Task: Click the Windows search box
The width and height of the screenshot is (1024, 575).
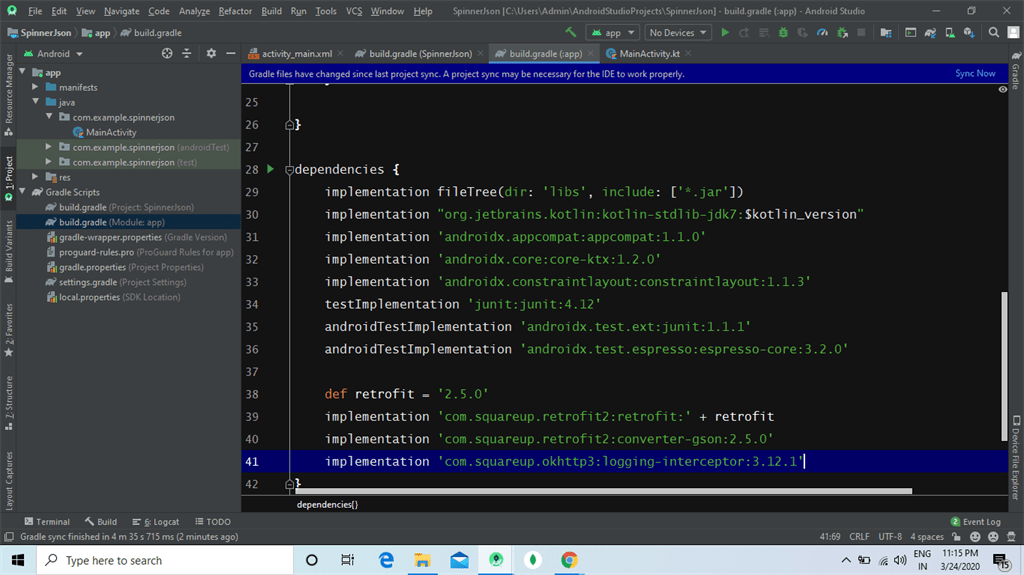Action: pos(165,560)
